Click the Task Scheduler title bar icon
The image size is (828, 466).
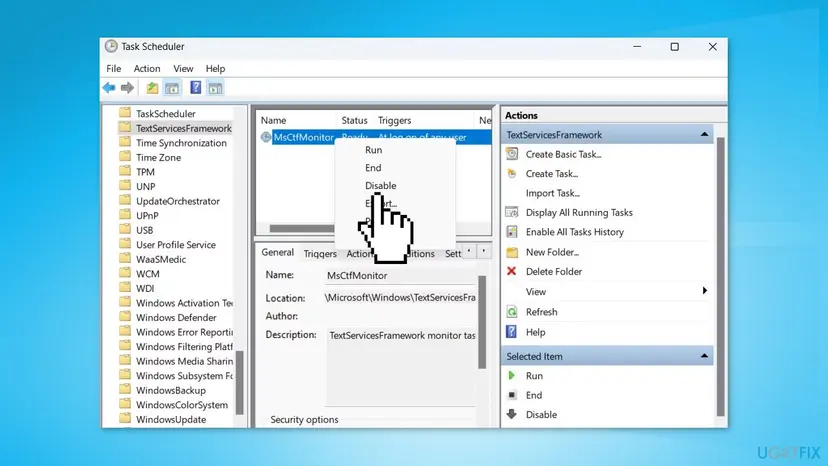coord(111,46)
